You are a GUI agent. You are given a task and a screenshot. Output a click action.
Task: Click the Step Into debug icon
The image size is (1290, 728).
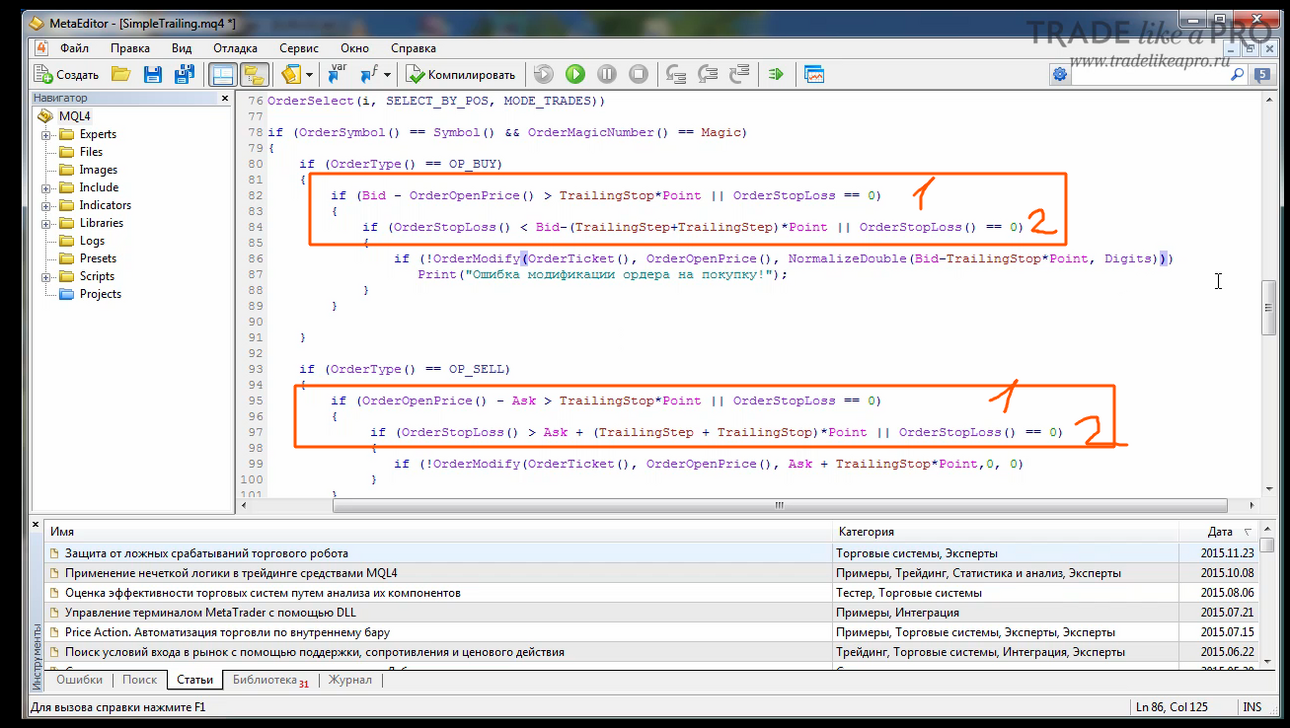pos(676,74)
